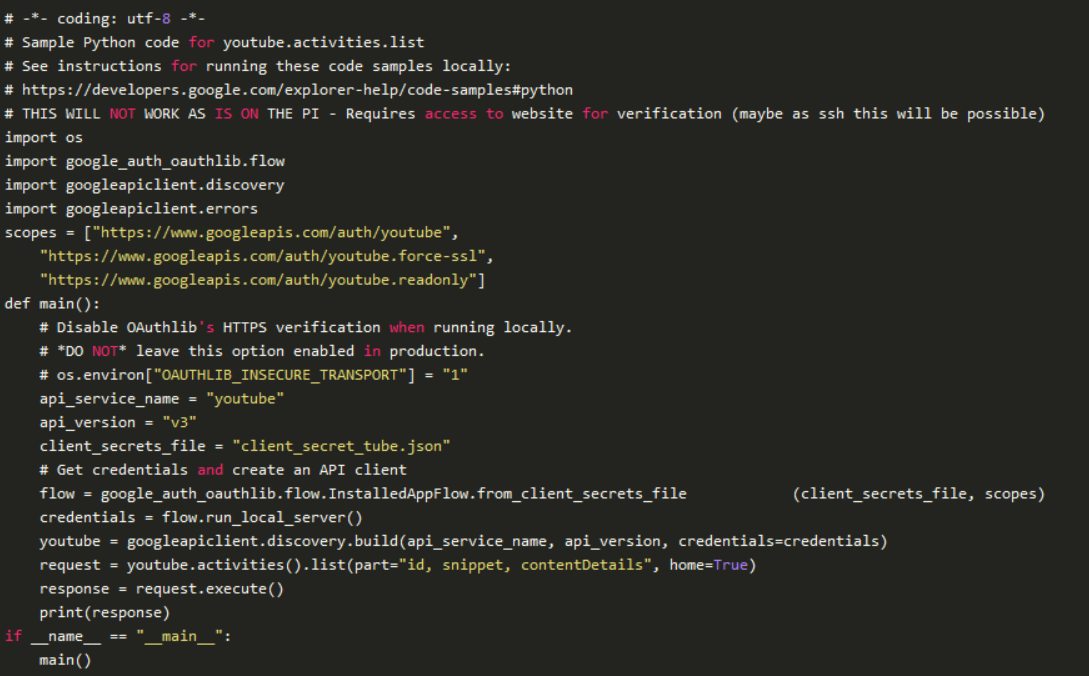This screenshot has width=1089, height=676.
Task: Click the 'response = request.execute()' line
Action: tap(162, 589)
